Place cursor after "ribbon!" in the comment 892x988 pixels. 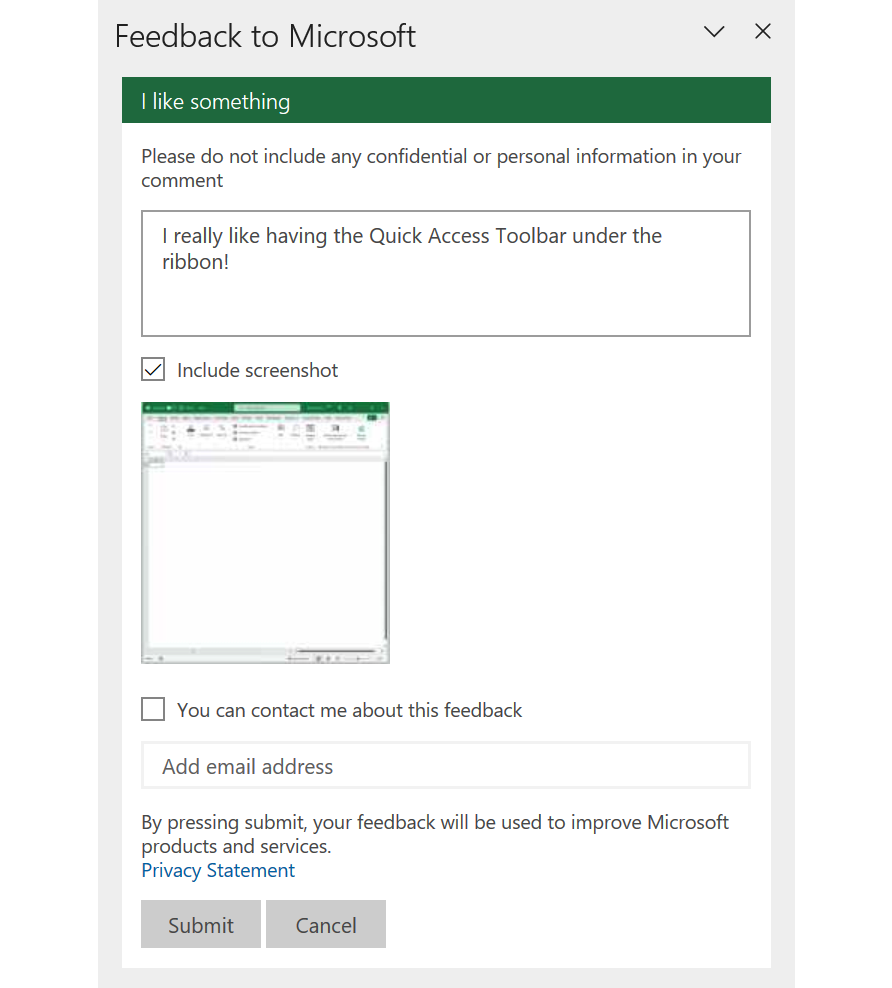tap(233, 264)
